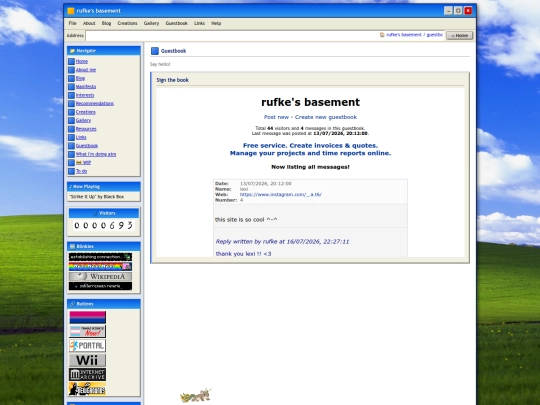Maximize the rufke's basement window
540x405 pixels.
(x=458, y=11)
